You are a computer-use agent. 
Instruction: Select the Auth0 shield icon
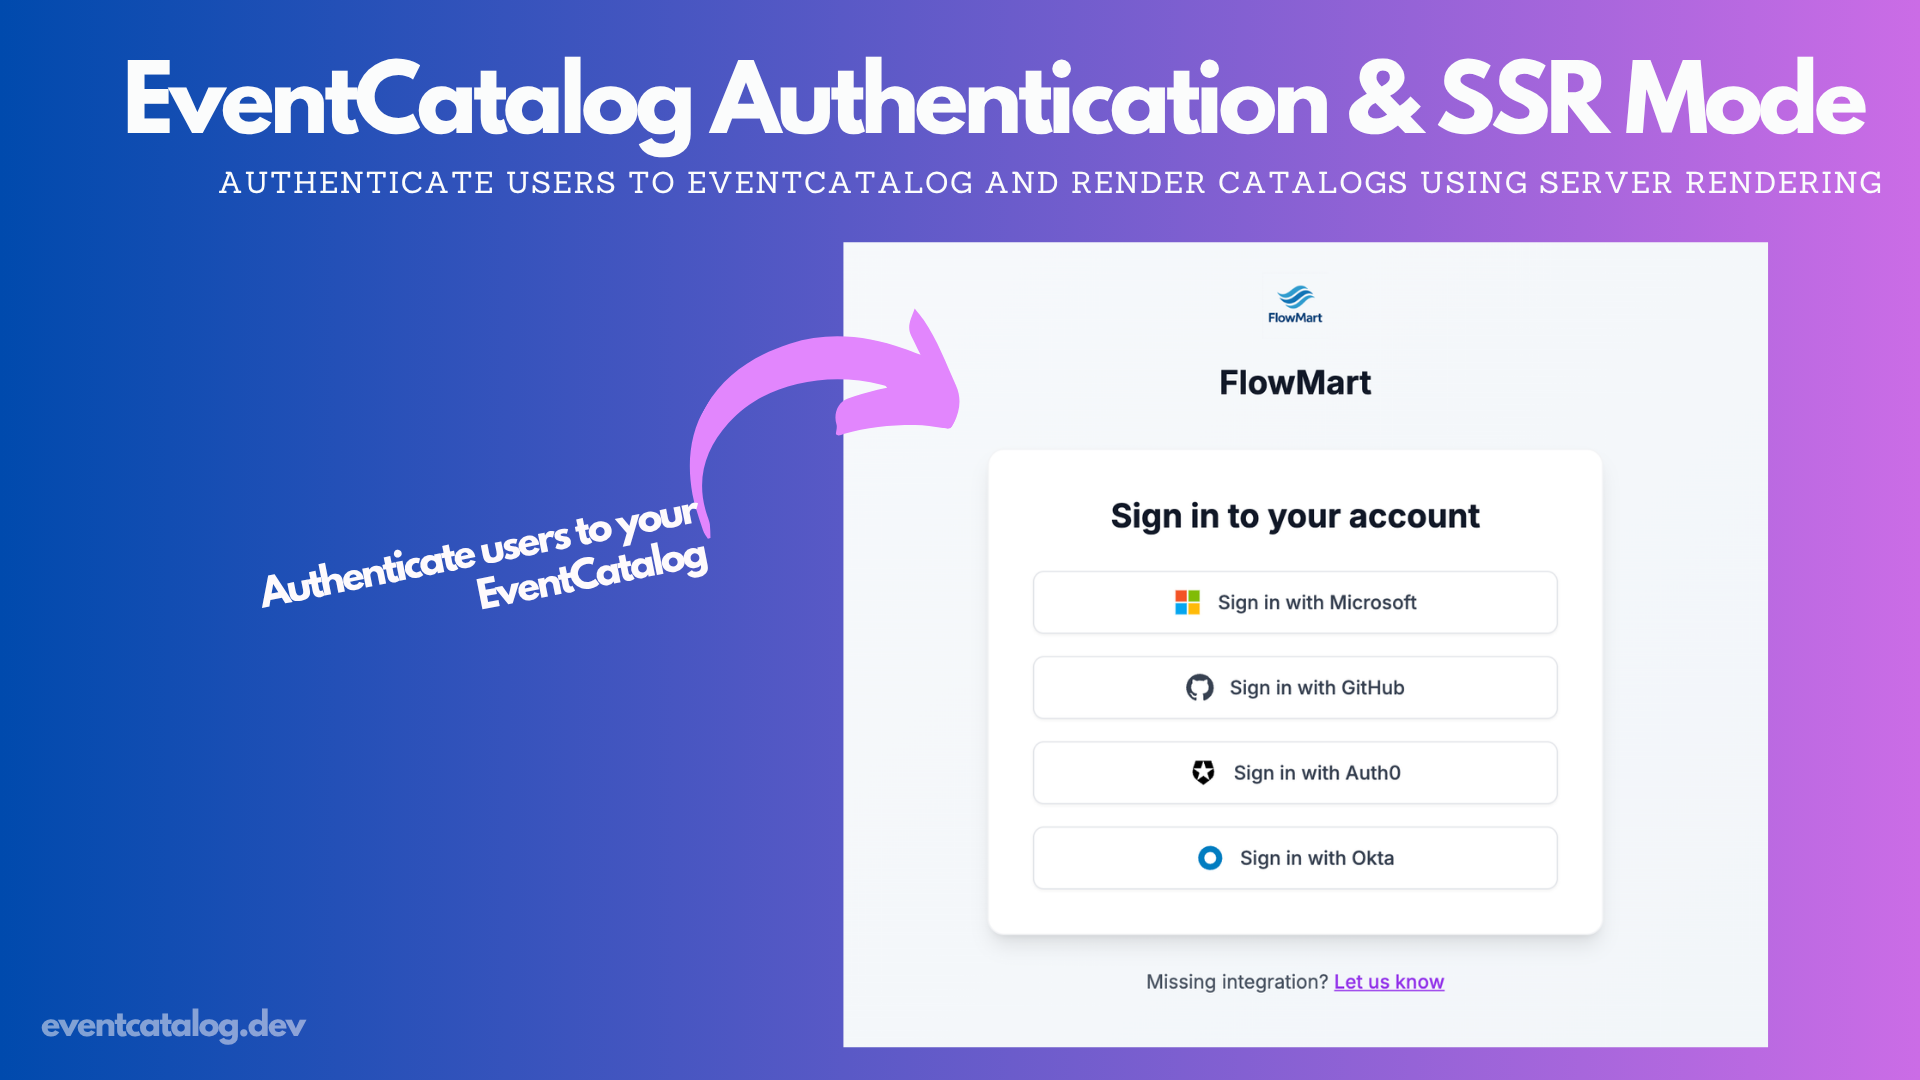(x=1203, y=772)
